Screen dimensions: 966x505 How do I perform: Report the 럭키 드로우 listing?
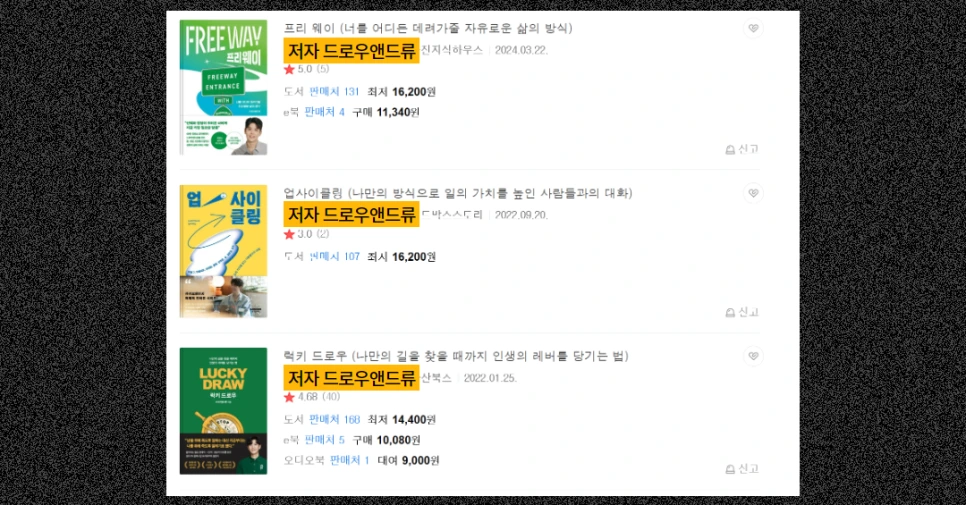[742, 469]
